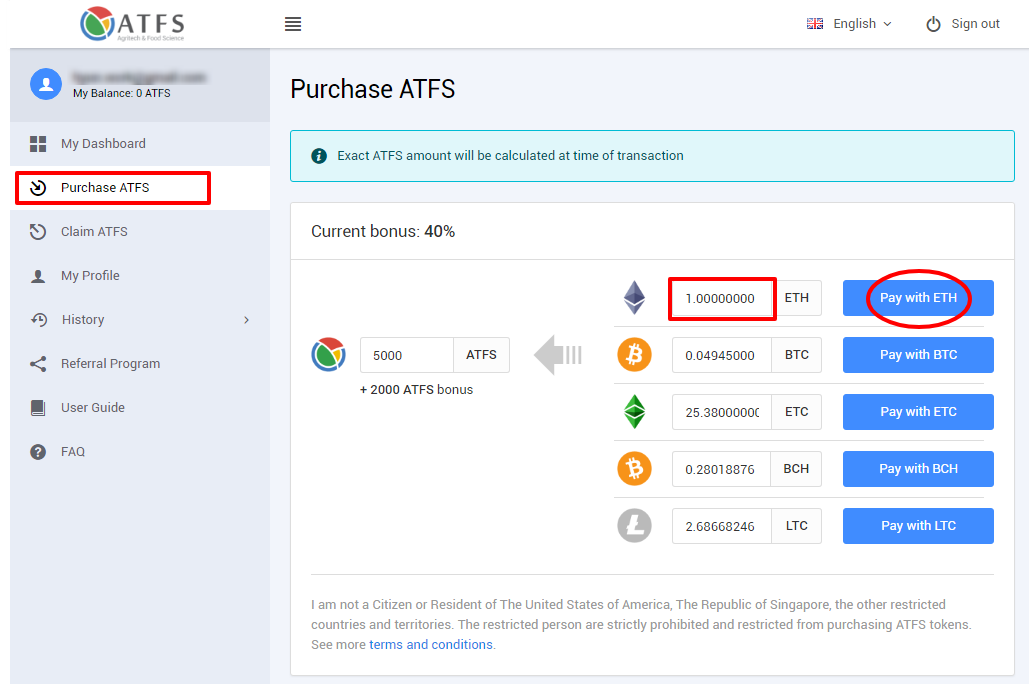This screenshot has width=1029, height=684.
Task: Click the BCH currency label
Action: [796, 469]
